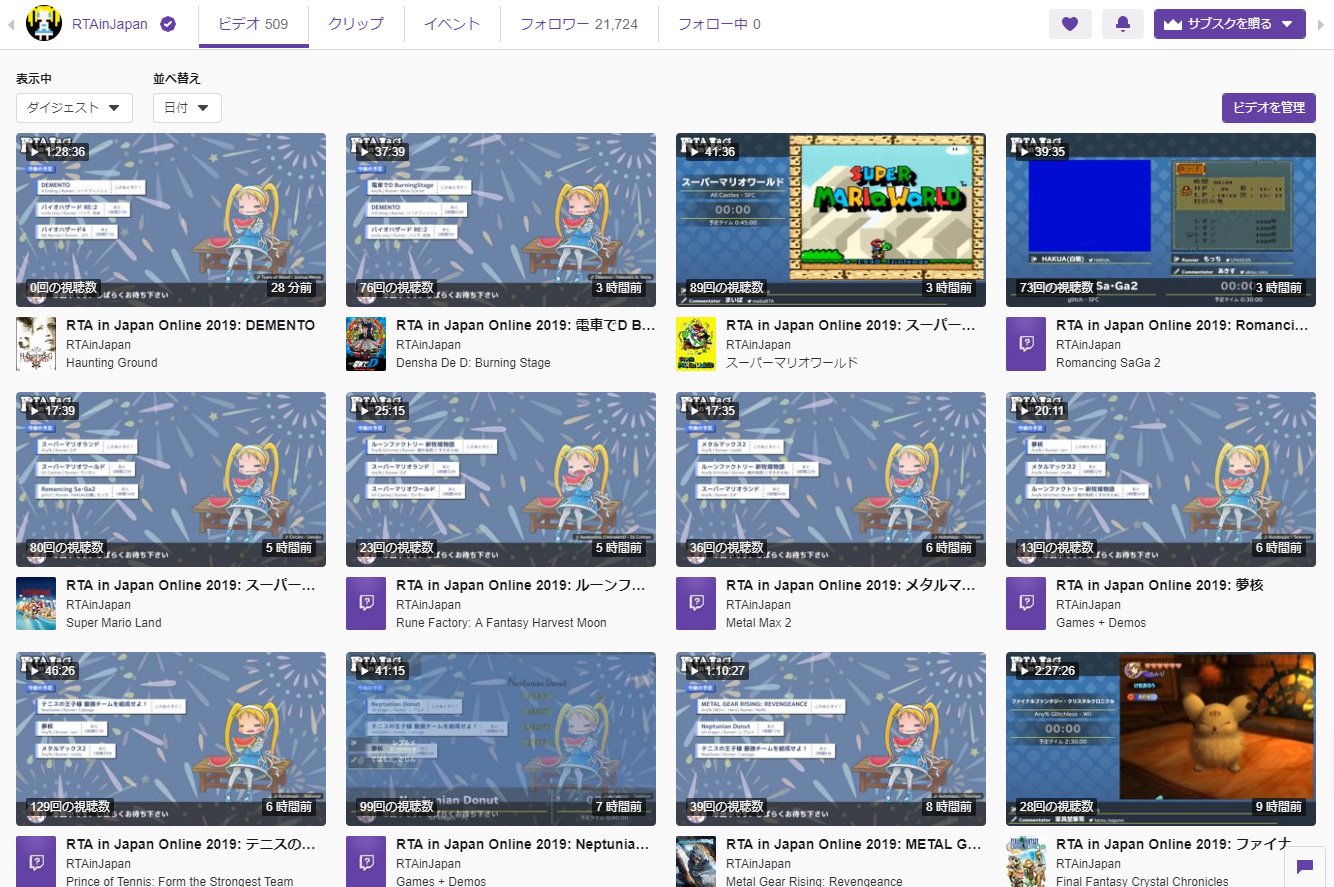The height and width of the screenshot is (887, 1334).
Task: Open the RTAinJapan channel name link
Action: pos(110,24)
